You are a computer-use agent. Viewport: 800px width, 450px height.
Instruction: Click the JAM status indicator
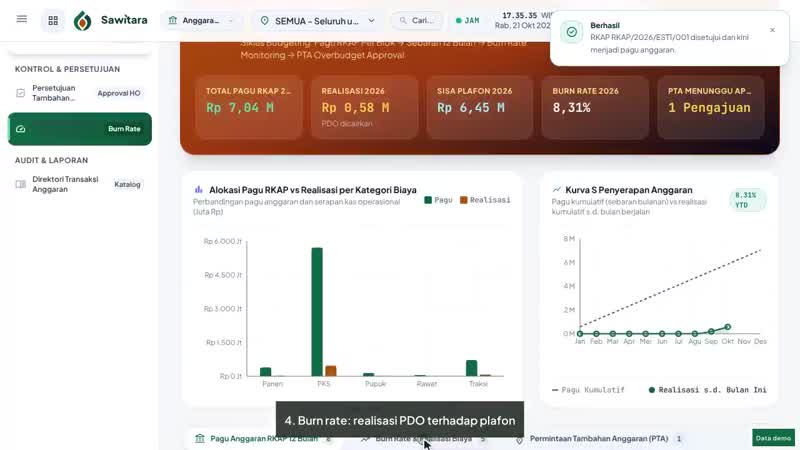[x=467, y=20]
